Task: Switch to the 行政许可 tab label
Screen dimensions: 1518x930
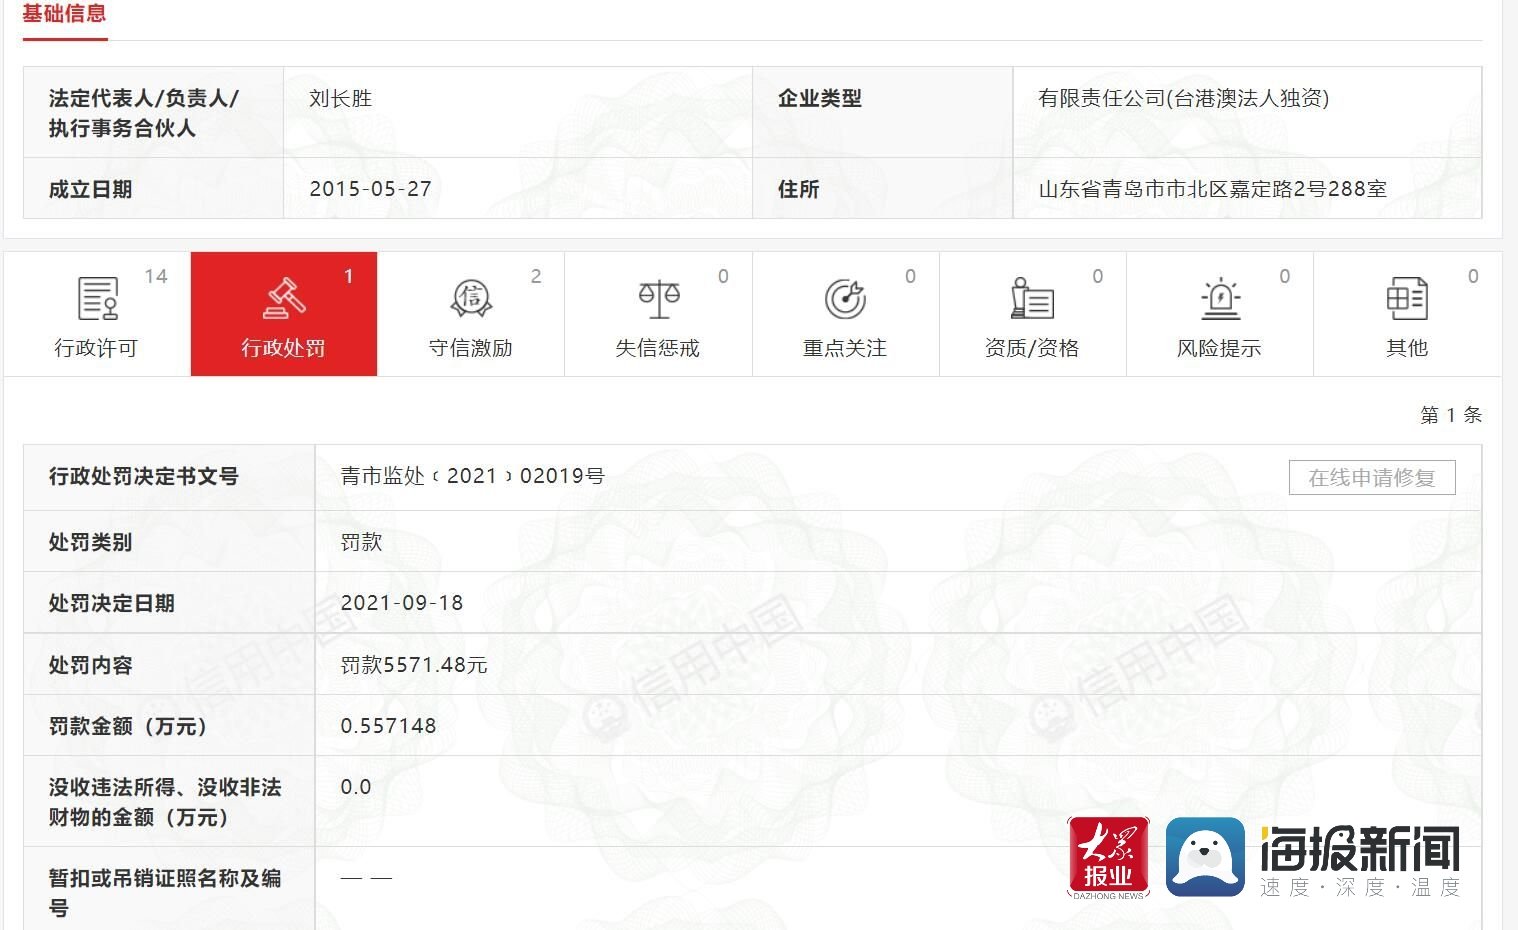Action: (96, 348)
